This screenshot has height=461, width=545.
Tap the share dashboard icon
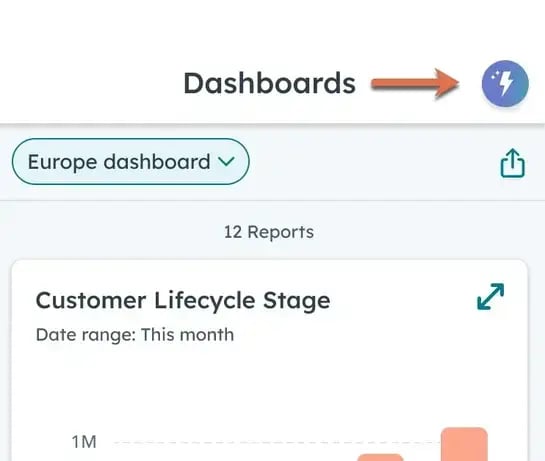[x=512, y=163]
